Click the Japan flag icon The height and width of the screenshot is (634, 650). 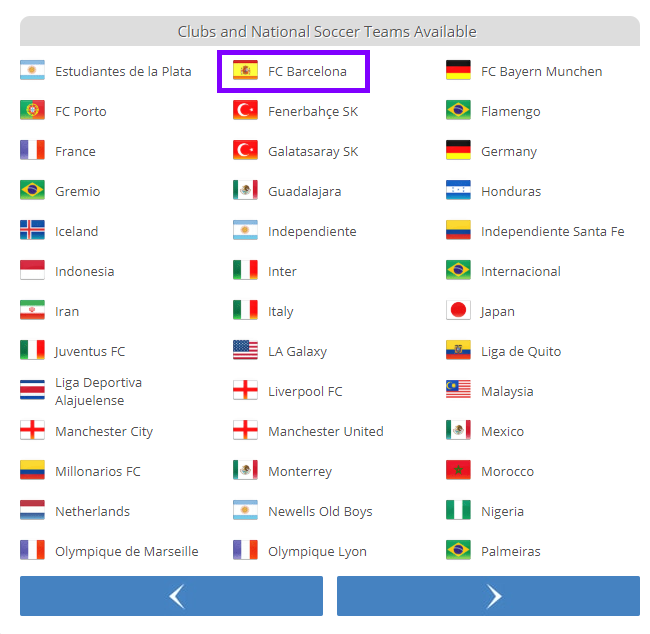coord(458,310)
